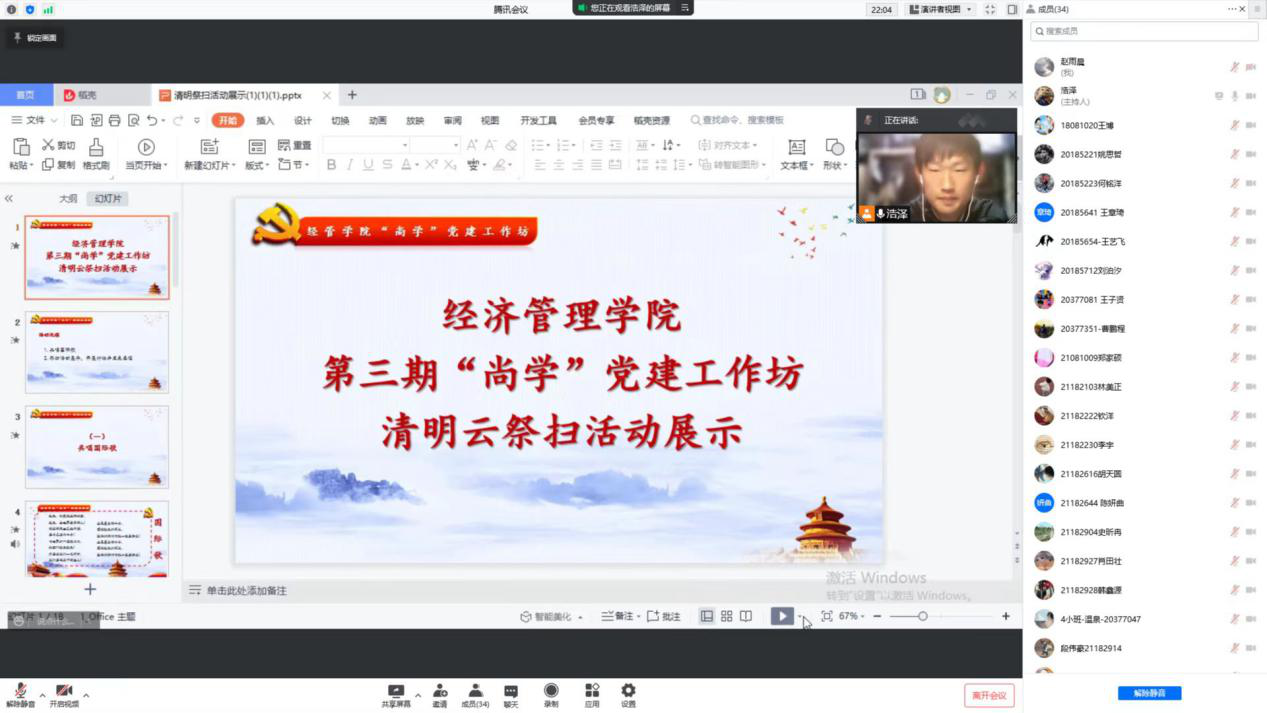This screenshot has height=713, width=1267.
Task: Click the slide sorter view icon
Action: click(x=727, y=616)
